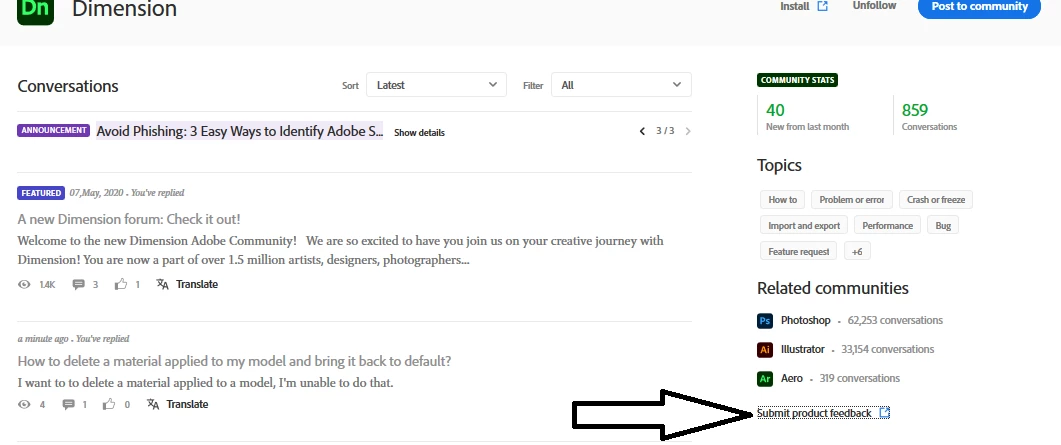Open the Aero community link

792,379
